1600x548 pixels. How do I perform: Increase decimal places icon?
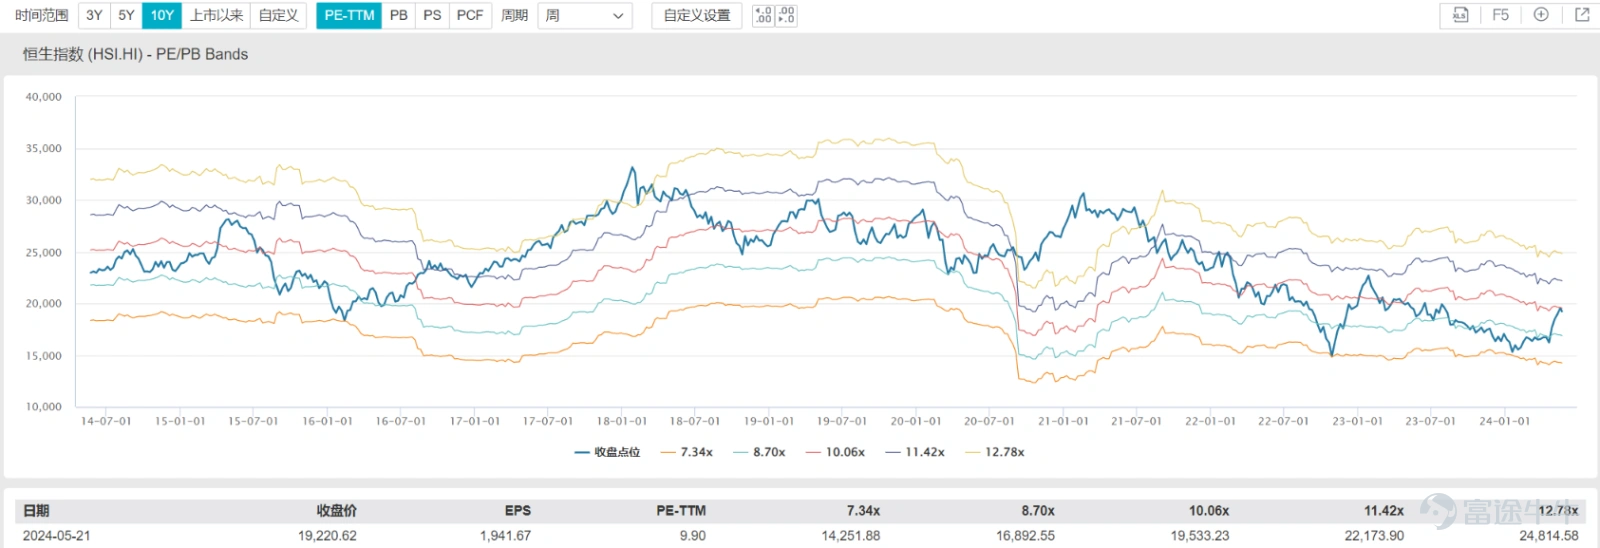click(763, 15)
